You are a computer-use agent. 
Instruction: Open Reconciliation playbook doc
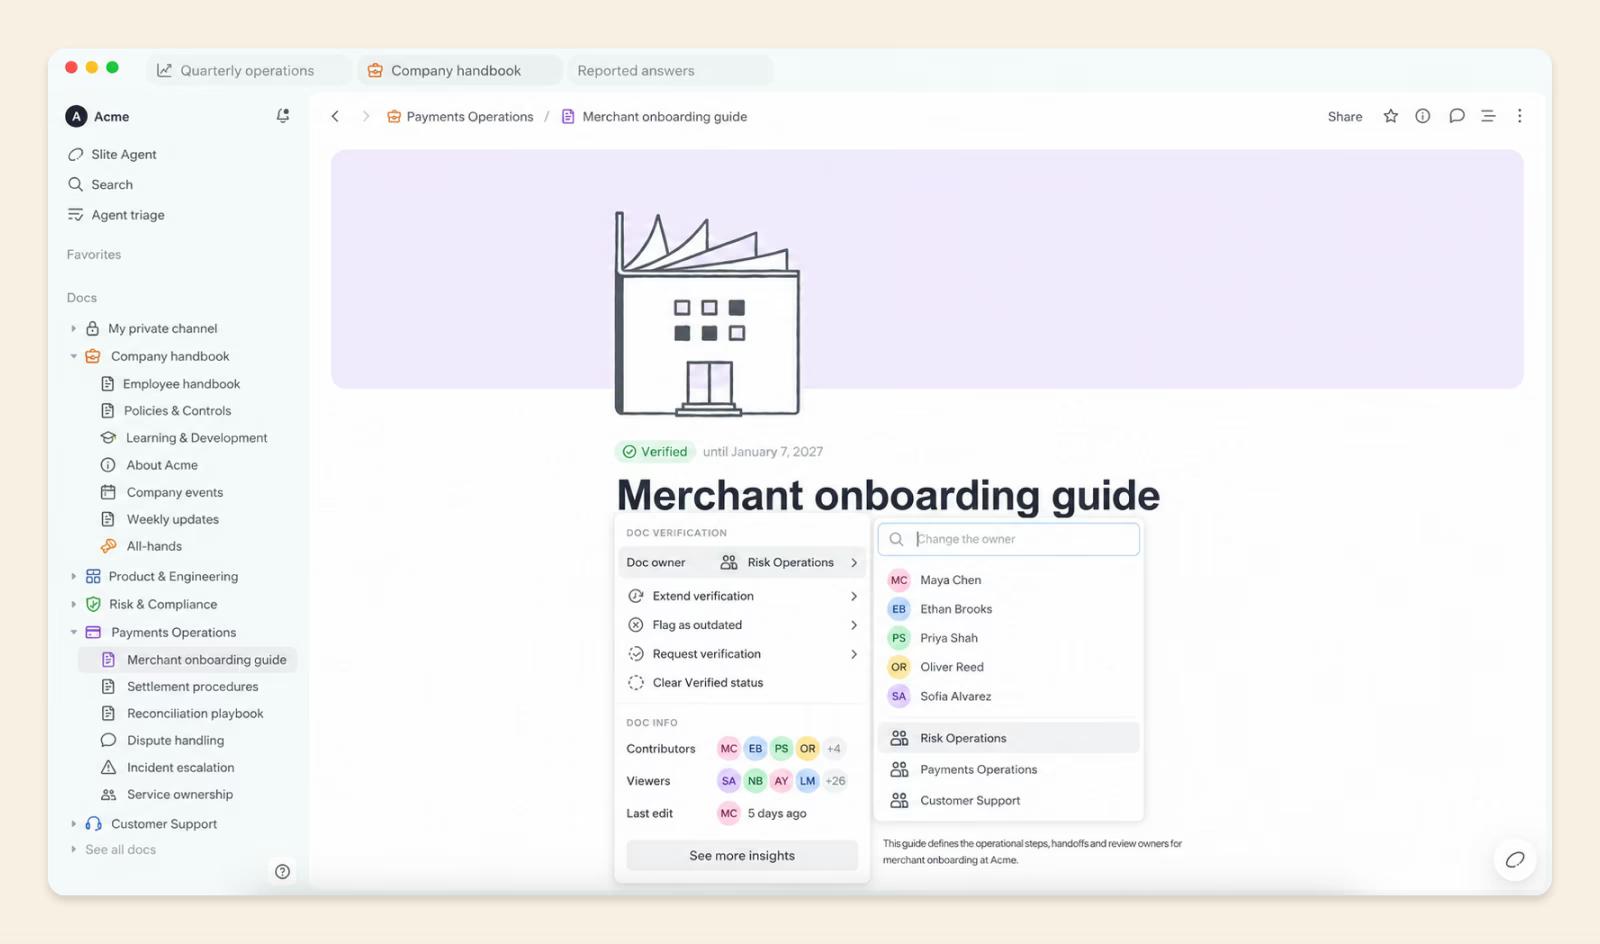[x=182, y=713]
